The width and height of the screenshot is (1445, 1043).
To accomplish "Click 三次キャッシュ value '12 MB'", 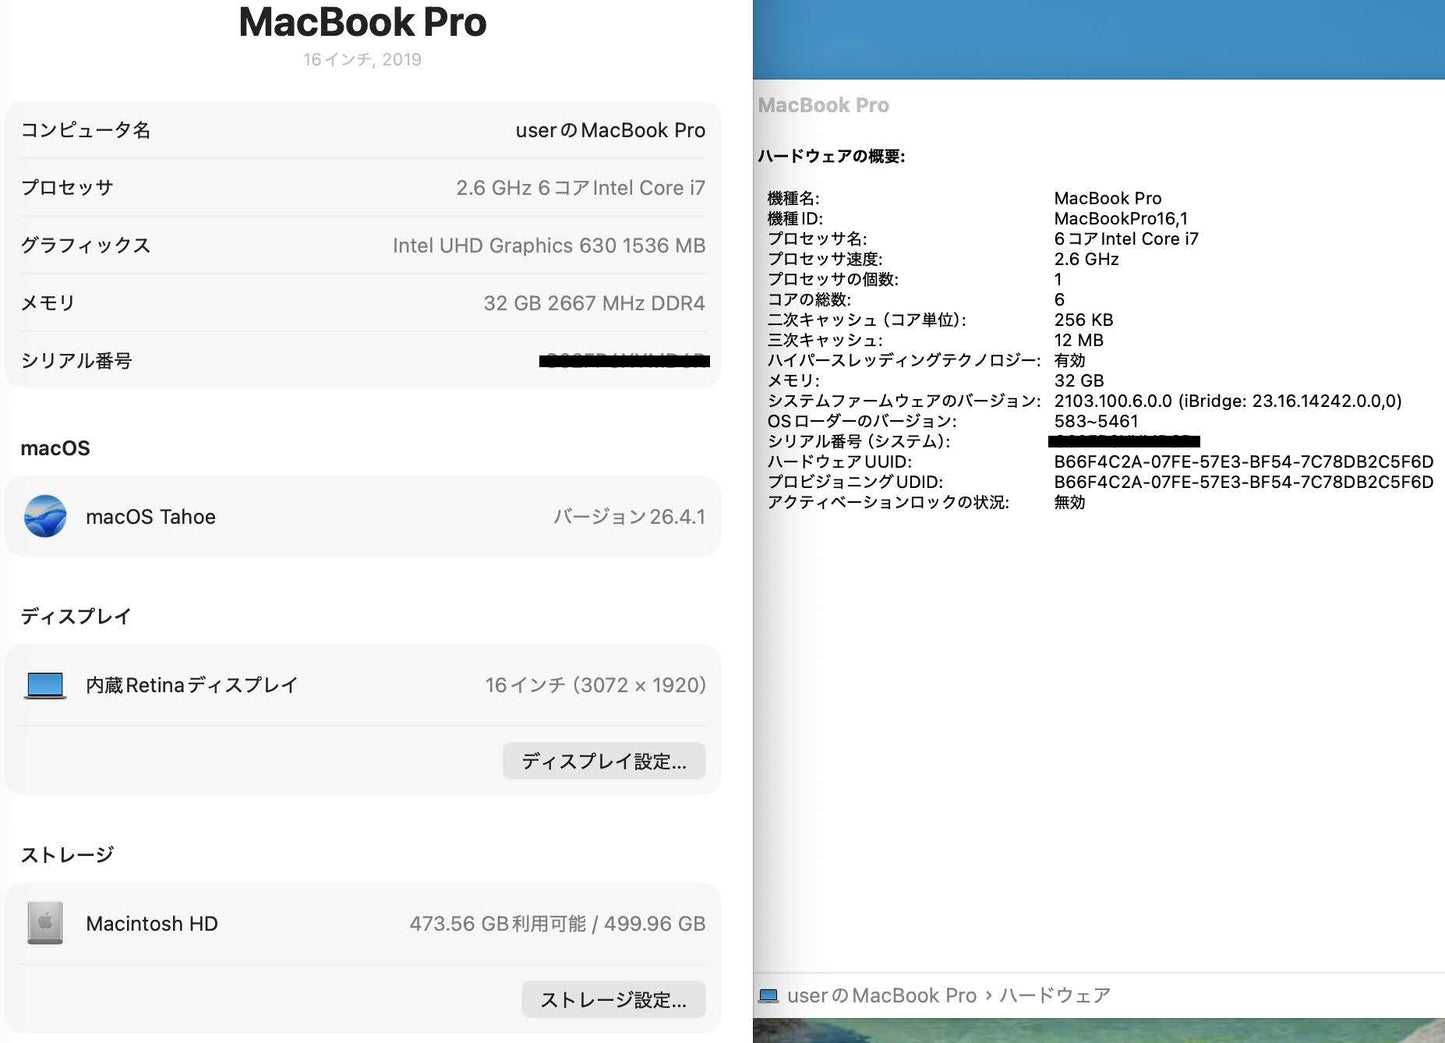I will [1078, 340].
